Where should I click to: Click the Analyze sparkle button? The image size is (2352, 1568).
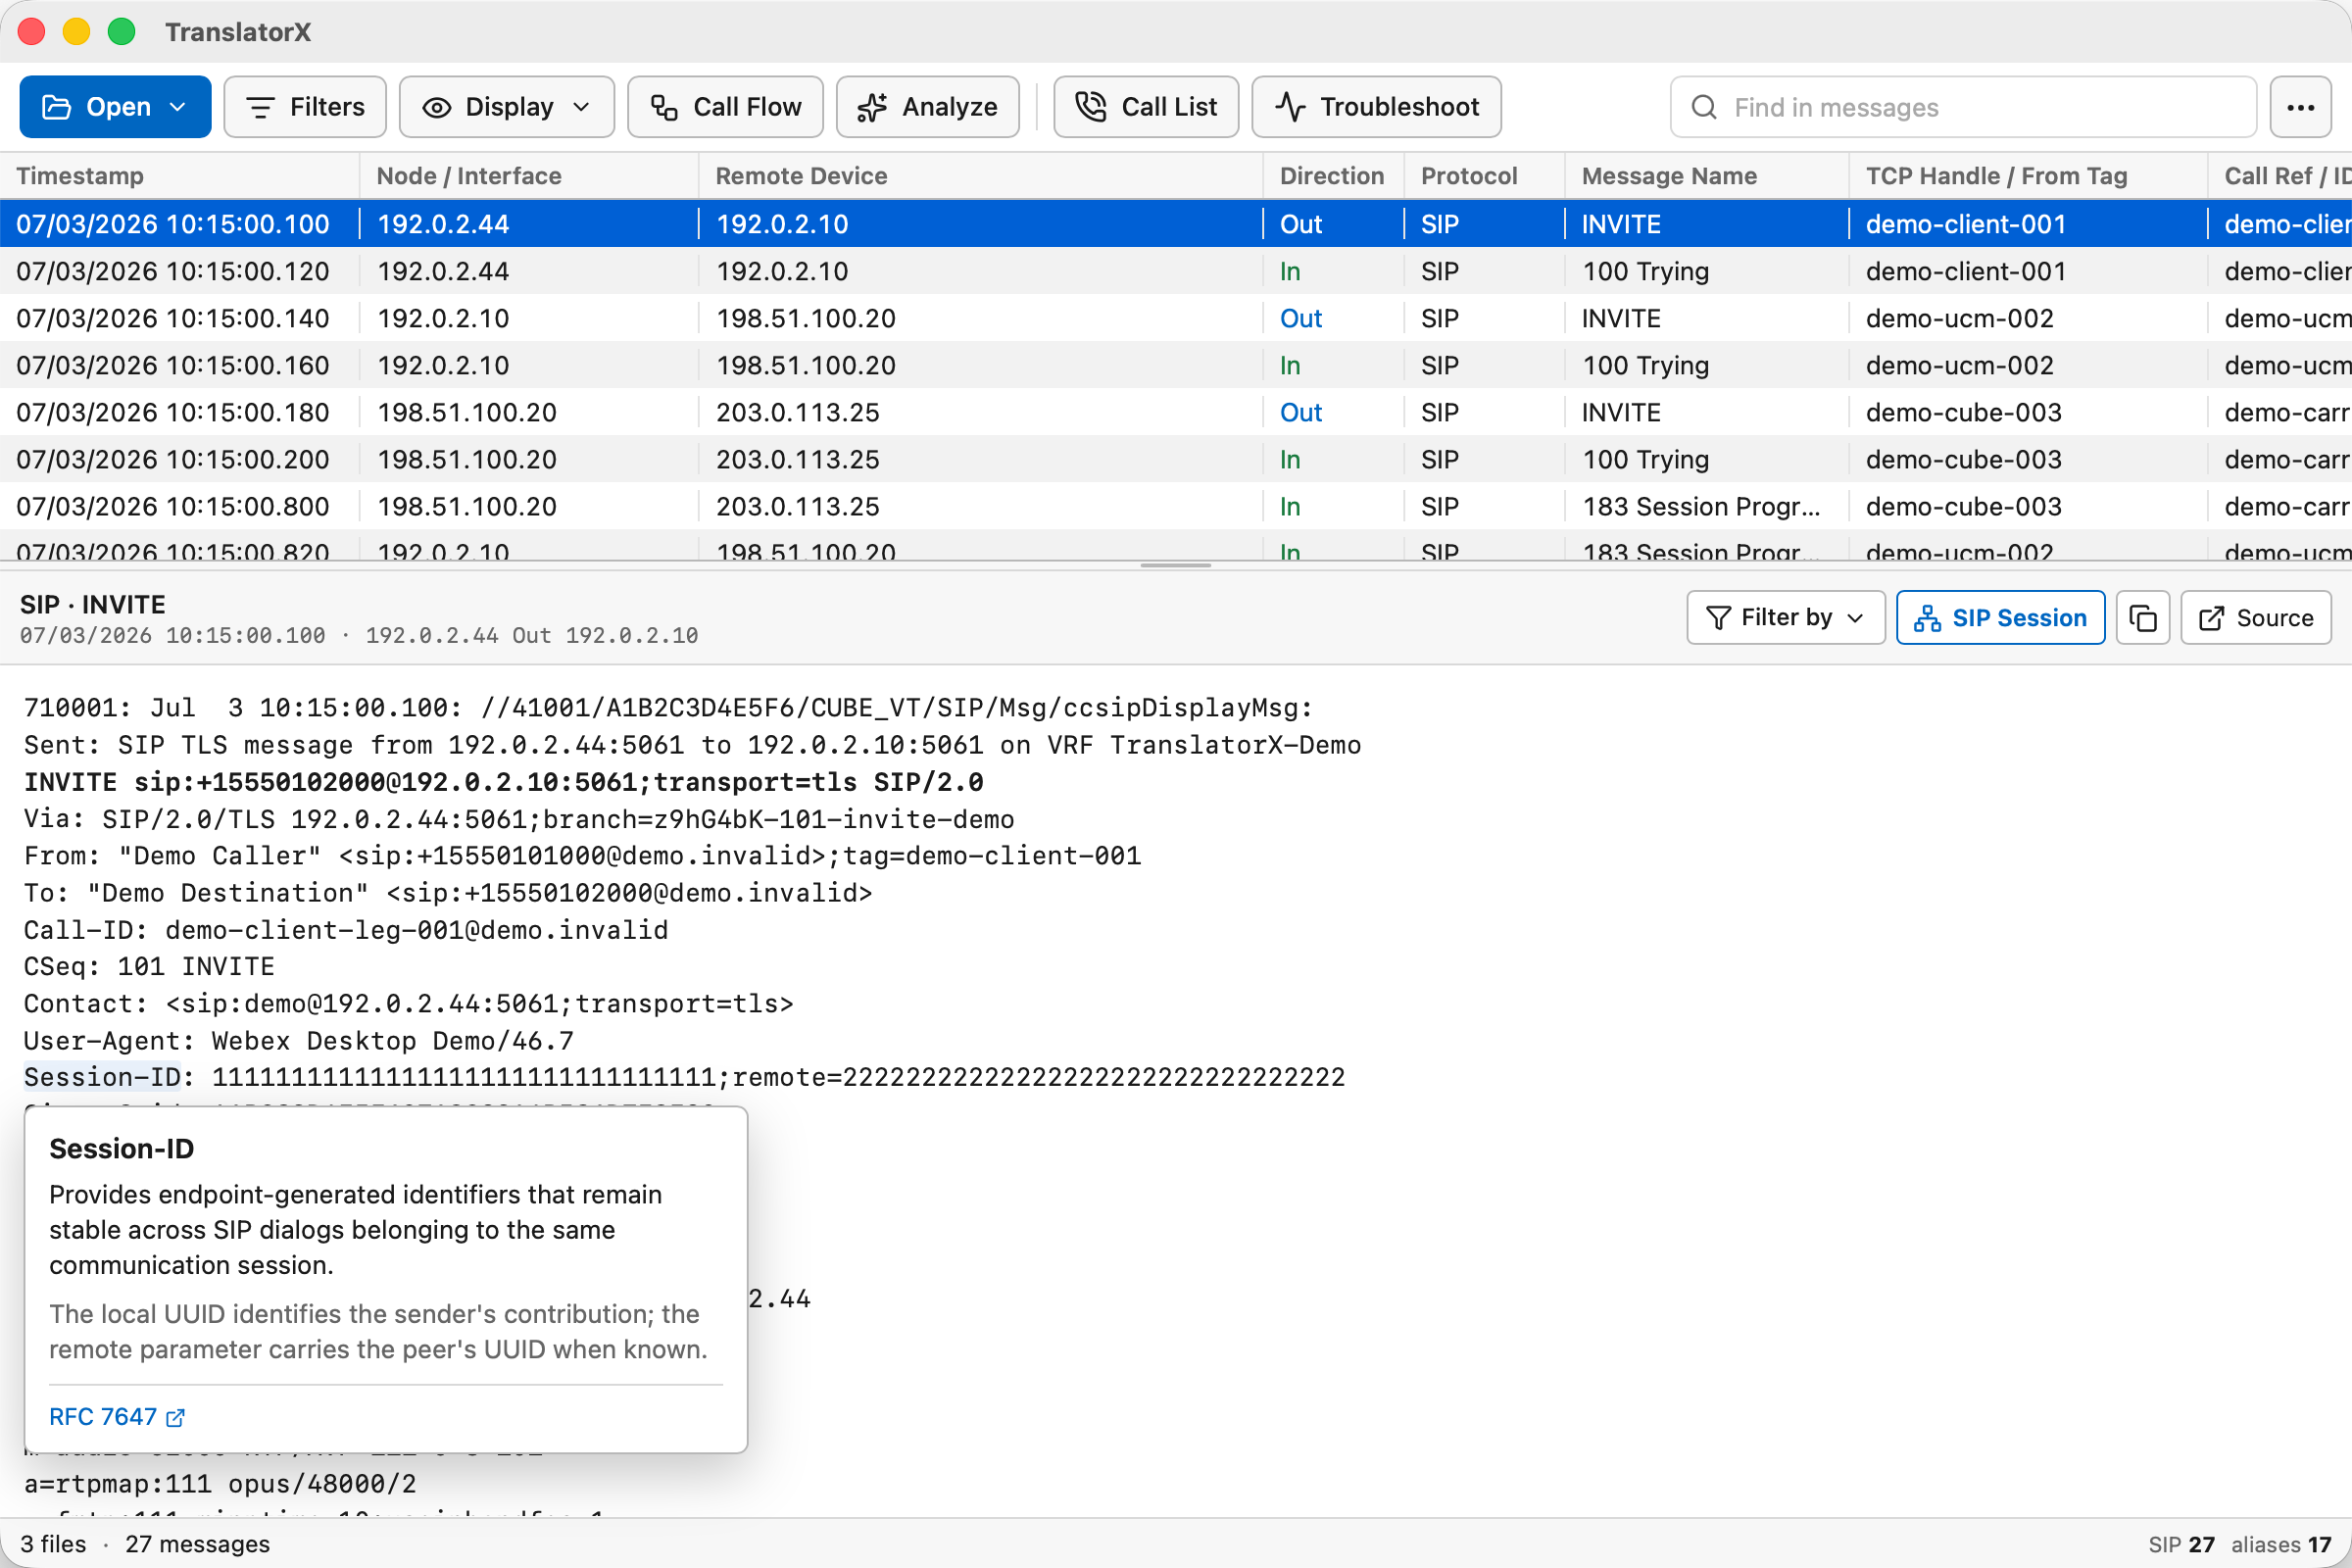927,107
